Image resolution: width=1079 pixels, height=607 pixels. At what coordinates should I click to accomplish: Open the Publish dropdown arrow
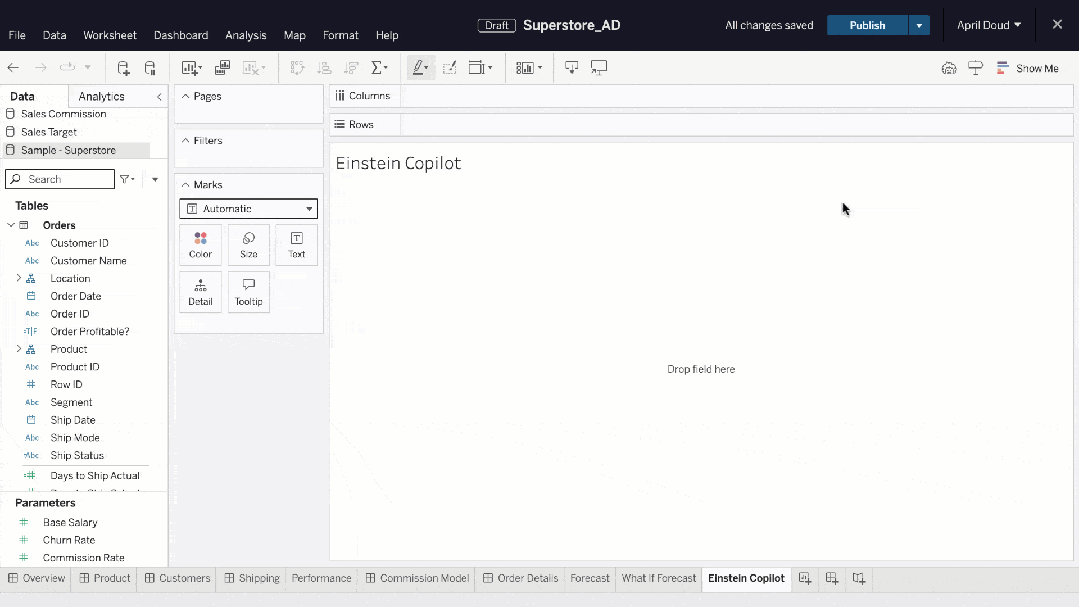[x=919, y=25]
